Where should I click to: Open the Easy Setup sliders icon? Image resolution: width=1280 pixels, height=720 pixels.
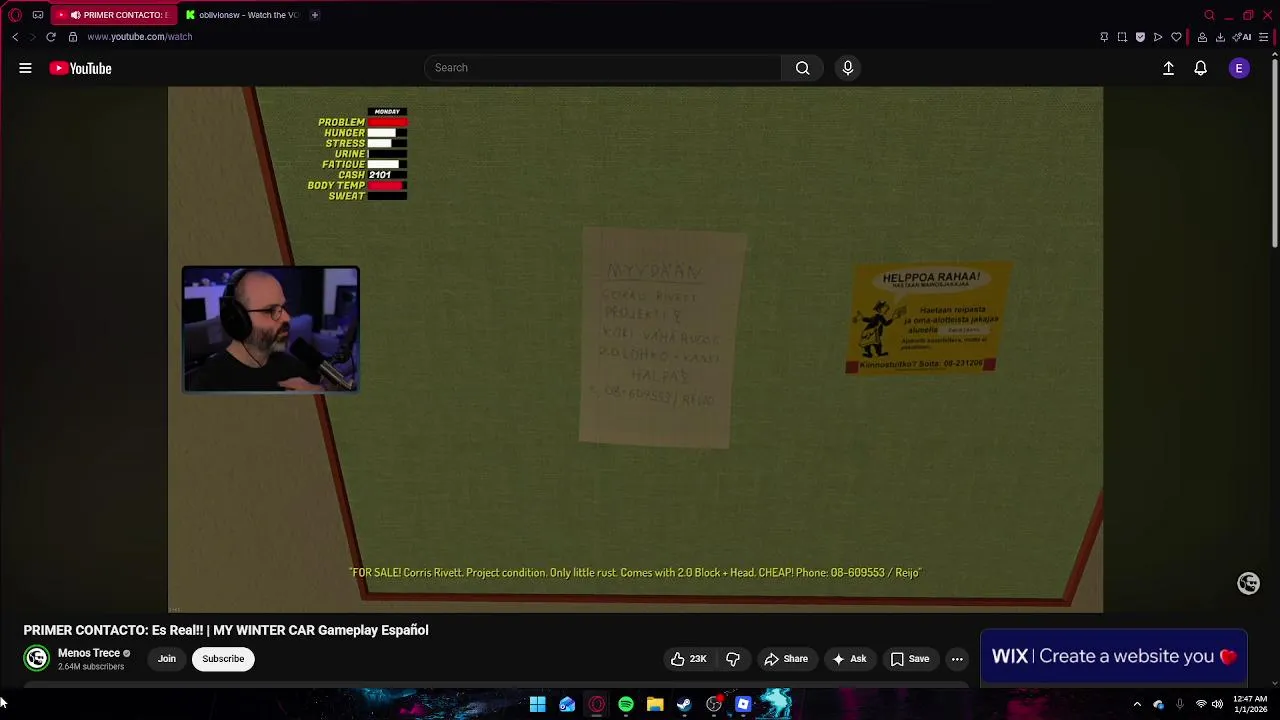point(1265,37)
